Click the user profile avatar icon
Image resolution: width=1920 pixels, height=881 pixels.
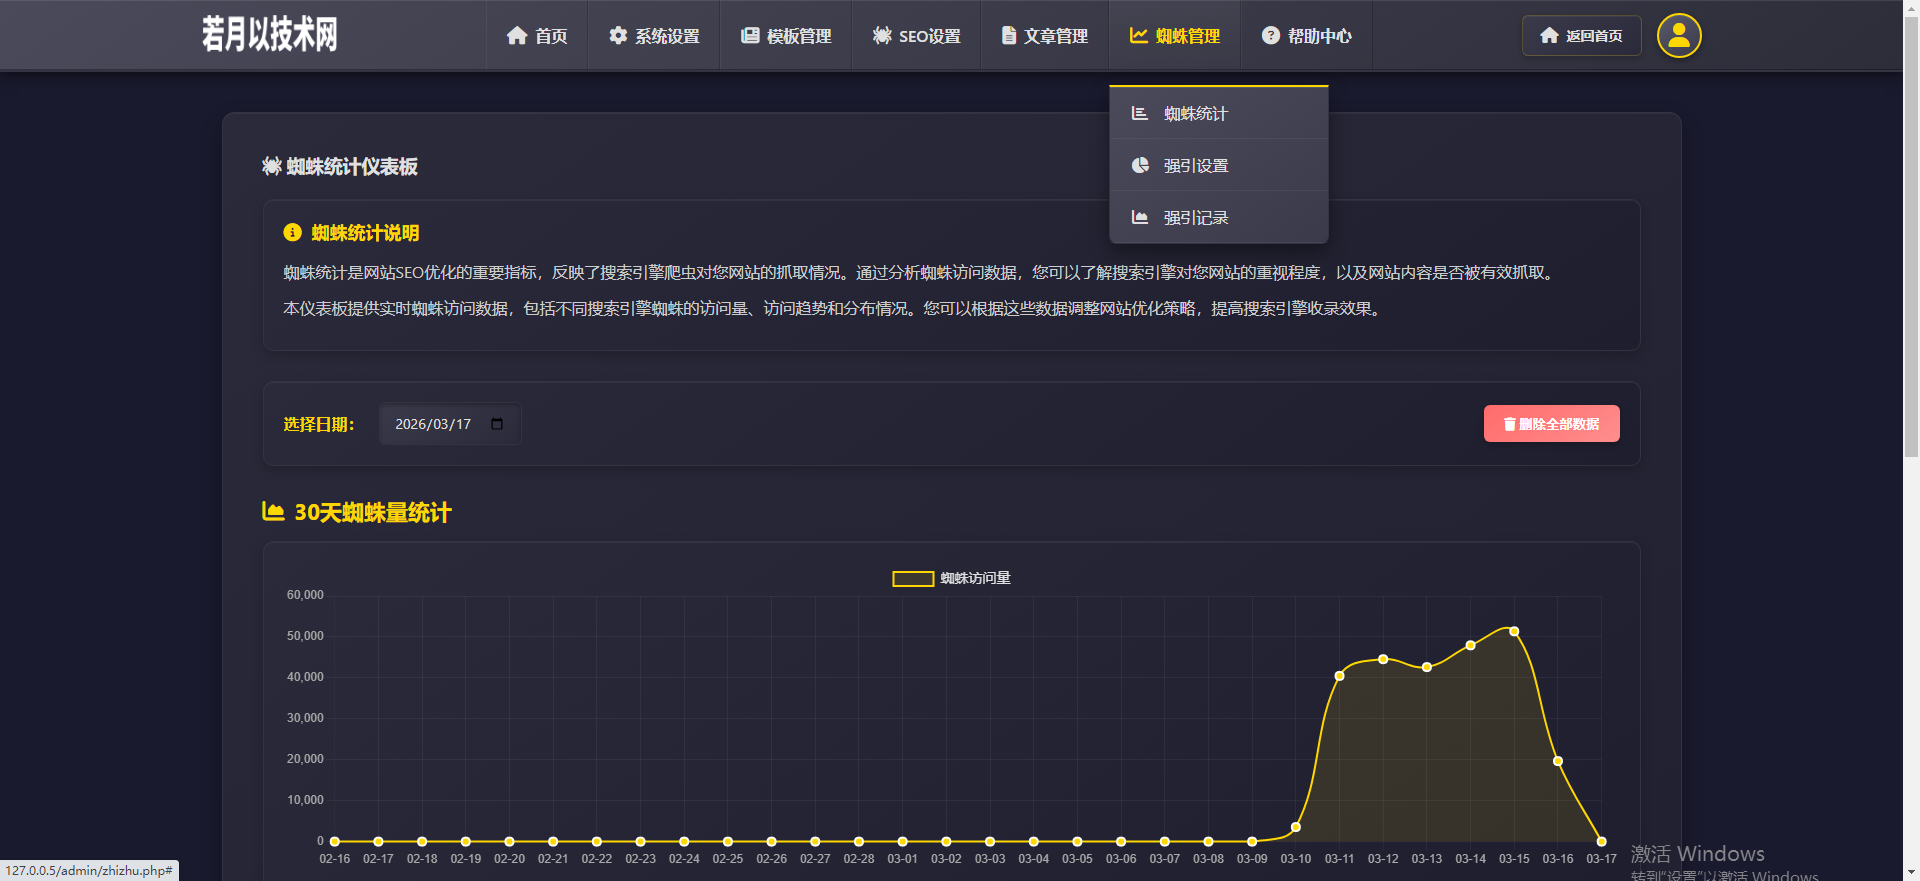coord(1679,36)
